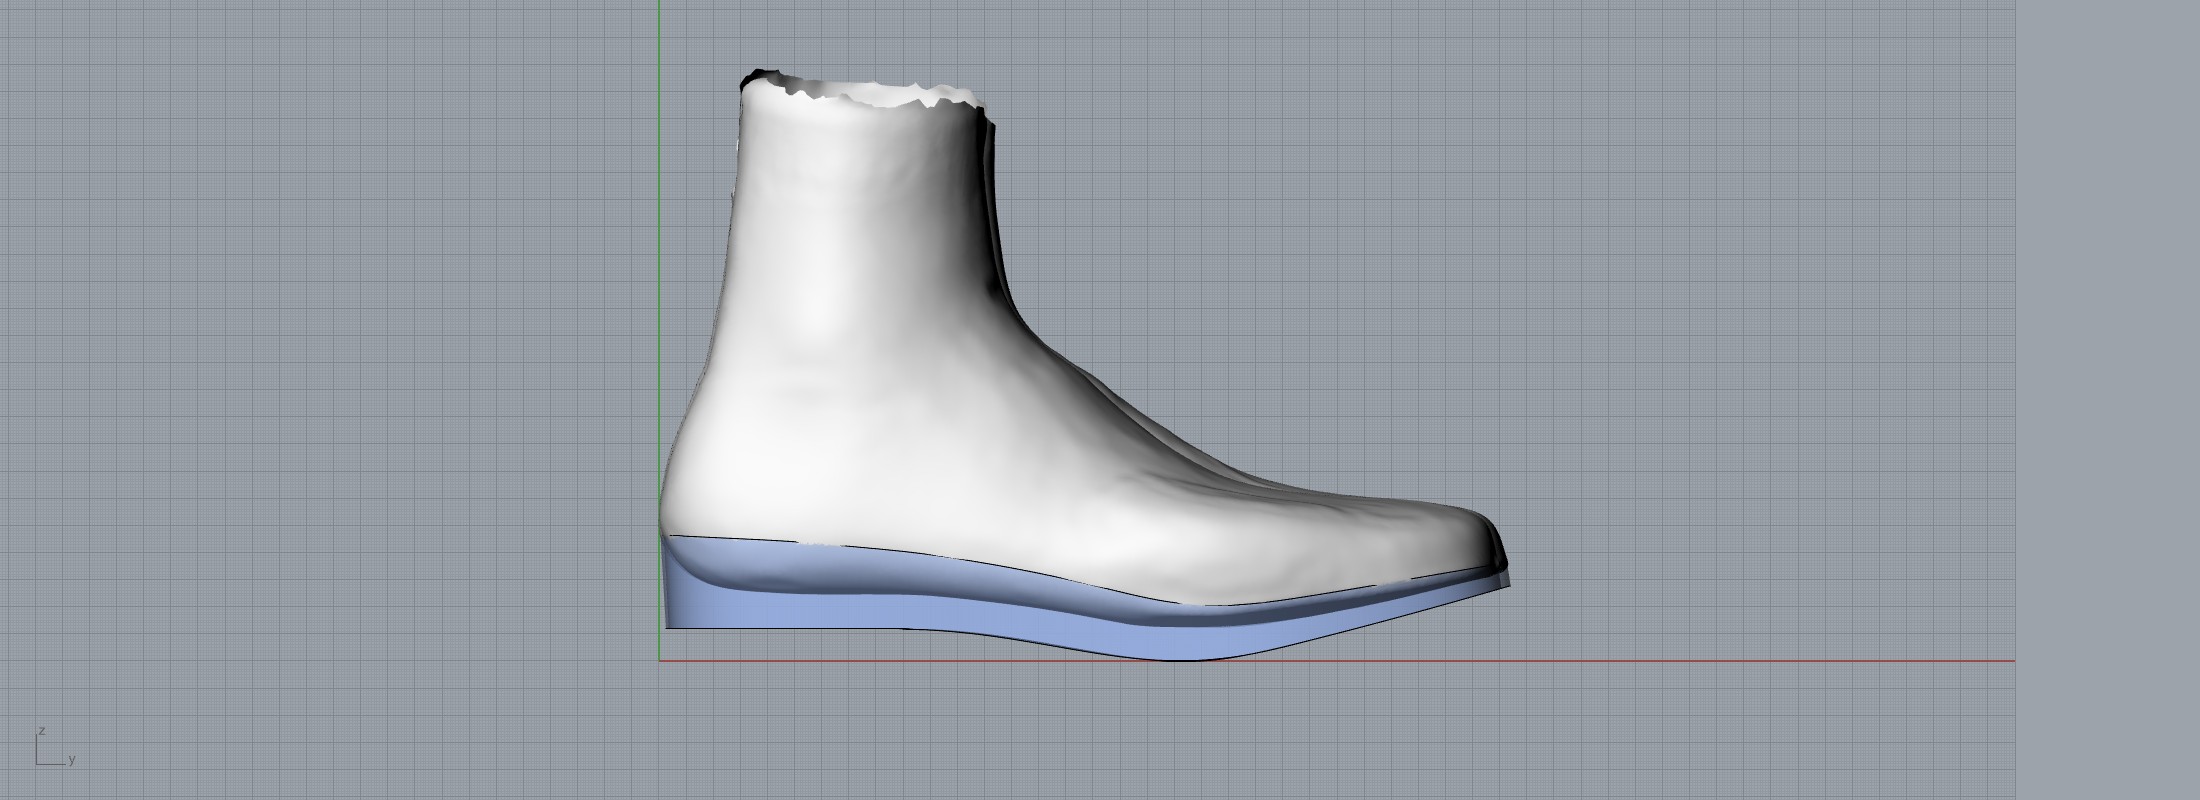This screenshot has height=800, width=2200.
Task: Click the origin where the axes intersect
Action: tap(659, 660)
